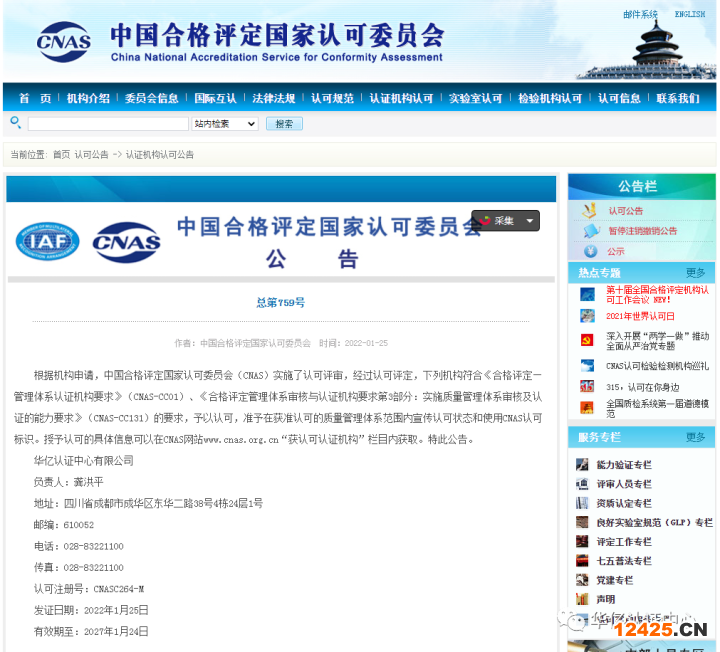Click the CNAS logo in header
The height and width of the screenshot is (652, 720).
[64, 42]
